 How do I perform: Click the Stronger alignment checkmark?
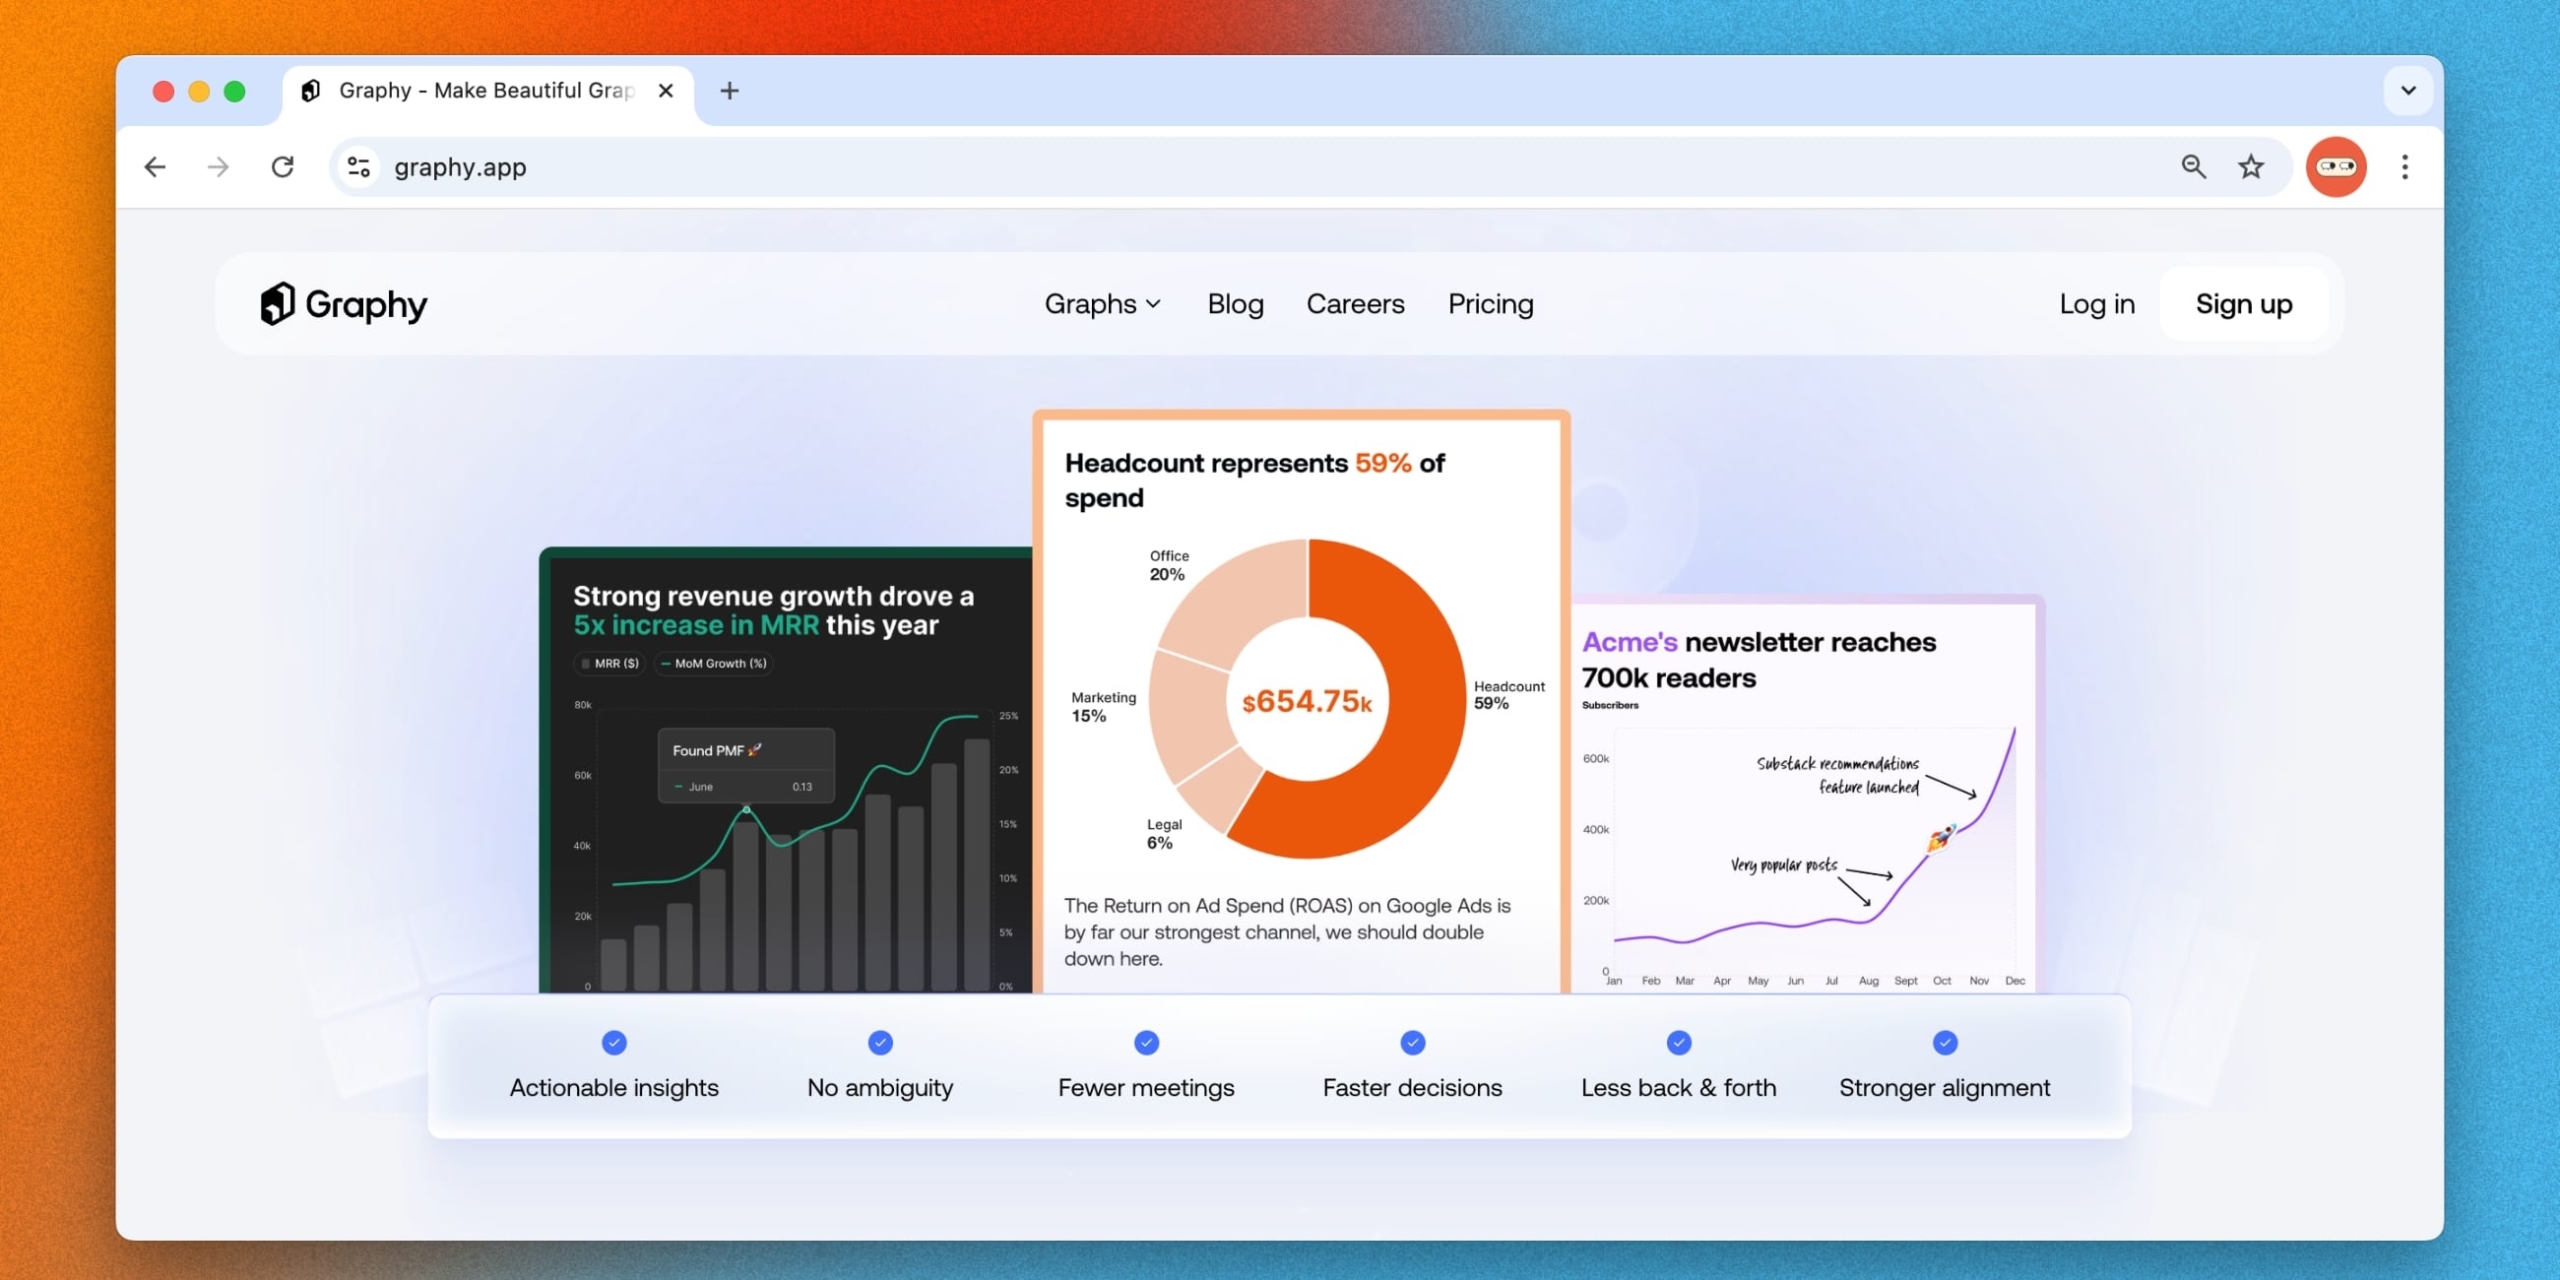(x=1944, y=1043)
